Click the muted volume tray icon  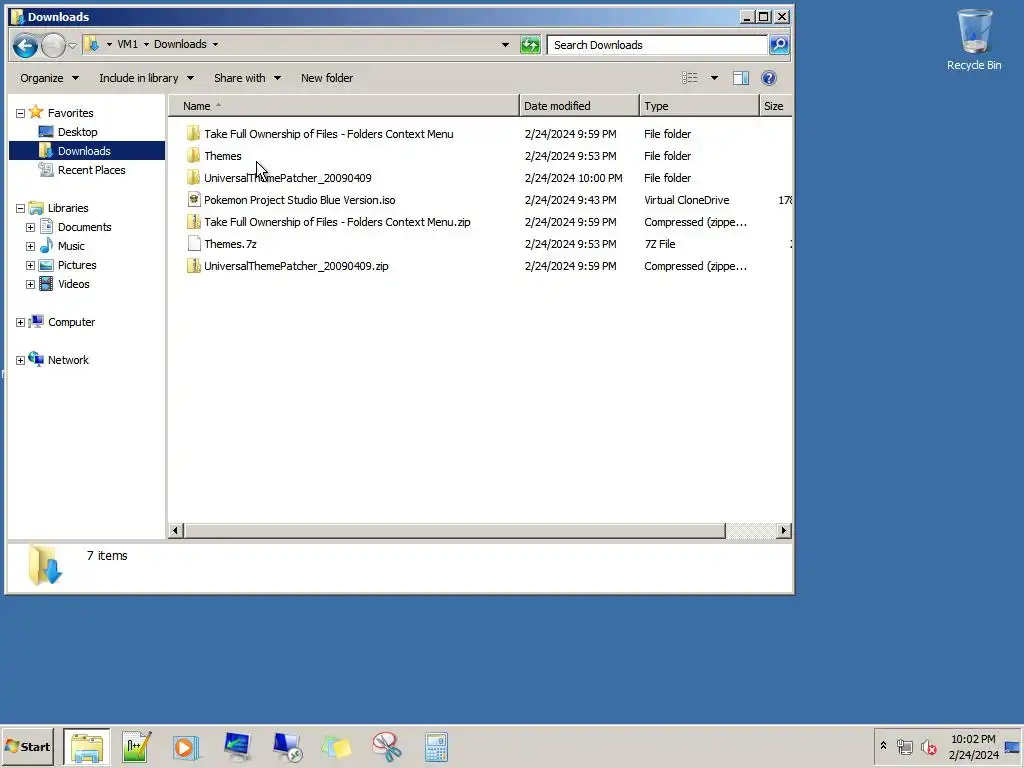click(x=929, y=746)
